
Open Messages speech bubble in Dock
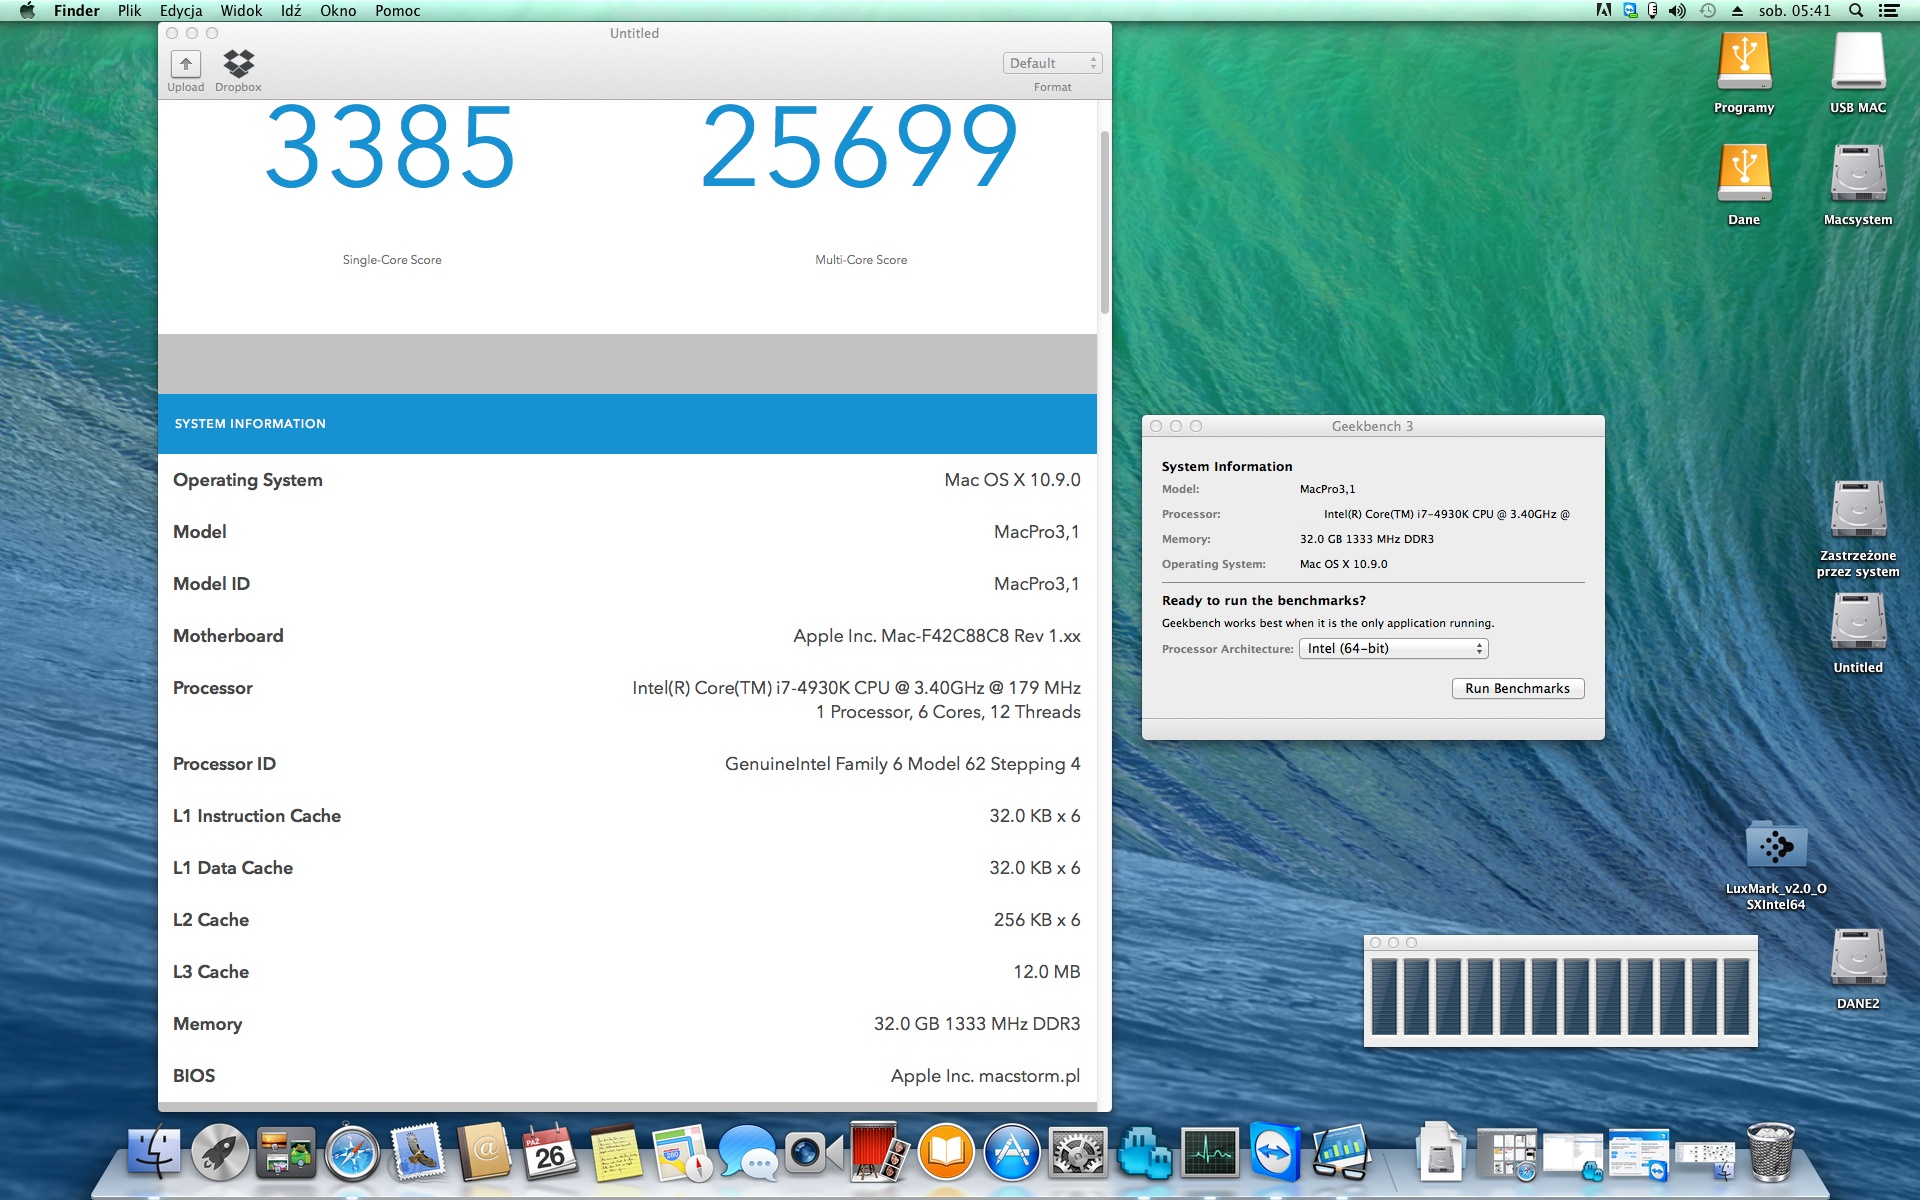(x=748, y=1151)
